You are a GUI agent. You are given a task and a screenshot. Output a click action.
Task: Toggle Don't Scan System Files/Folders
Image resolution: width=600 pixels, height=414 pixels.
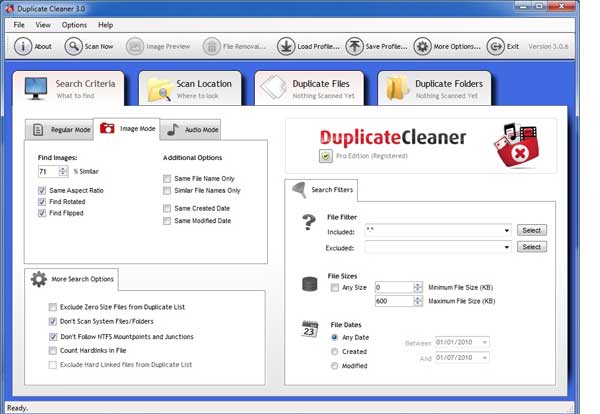click(53, 321)
